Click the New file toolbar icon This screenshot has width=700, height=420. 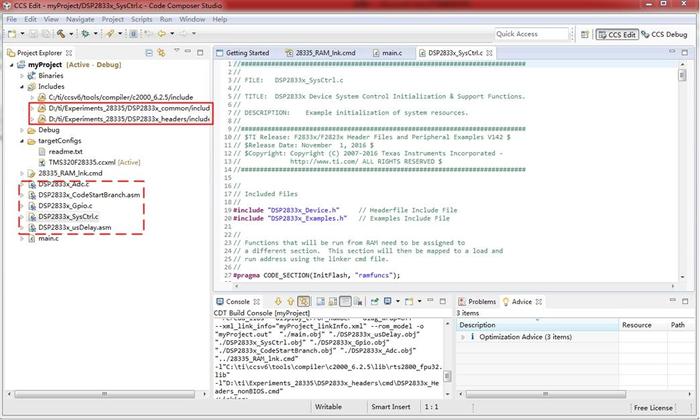click(12, 34)
